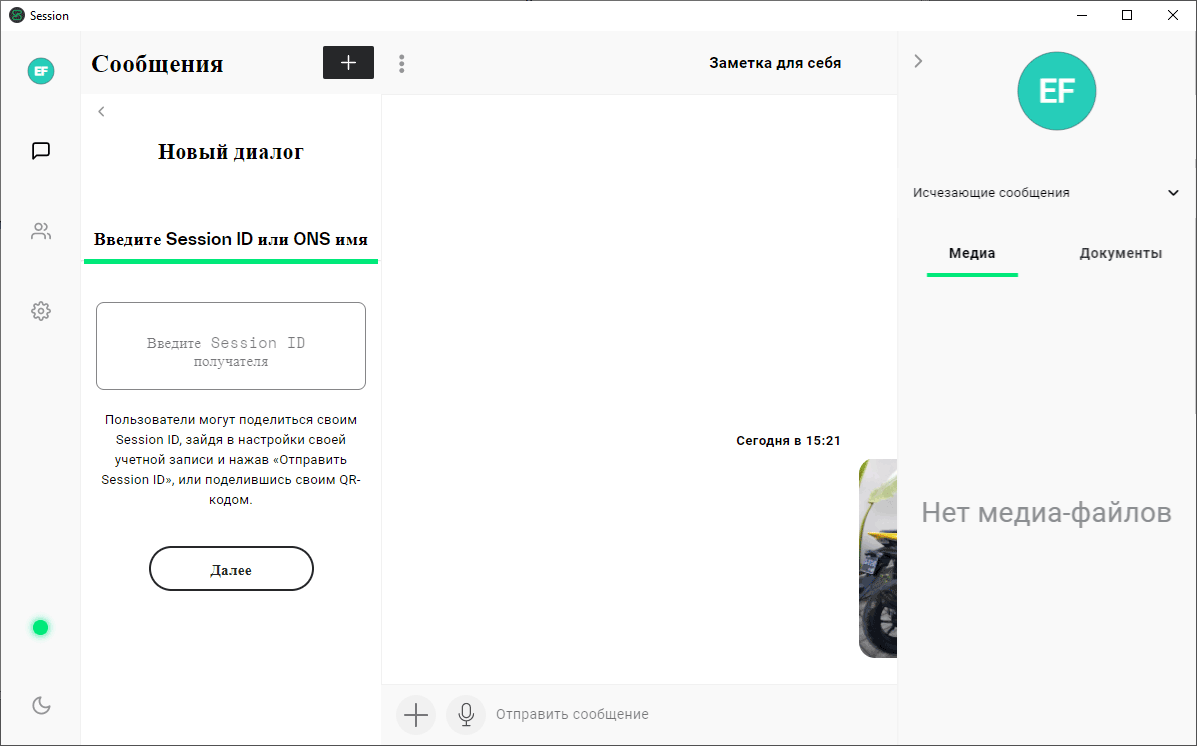1197x746 pixels.
Task: Click the large EF avatar in details panel
Action: point(1057,91)
